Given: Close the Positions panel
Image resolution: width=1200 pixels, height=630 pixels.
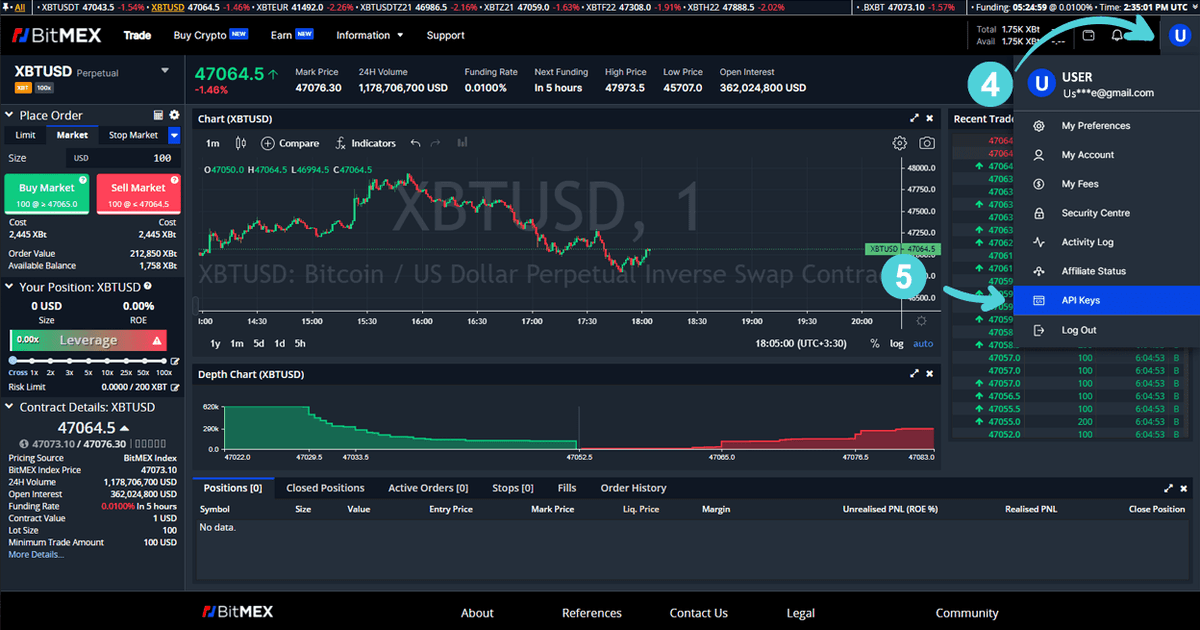Looking at the screenshot, I should 1184,488.
